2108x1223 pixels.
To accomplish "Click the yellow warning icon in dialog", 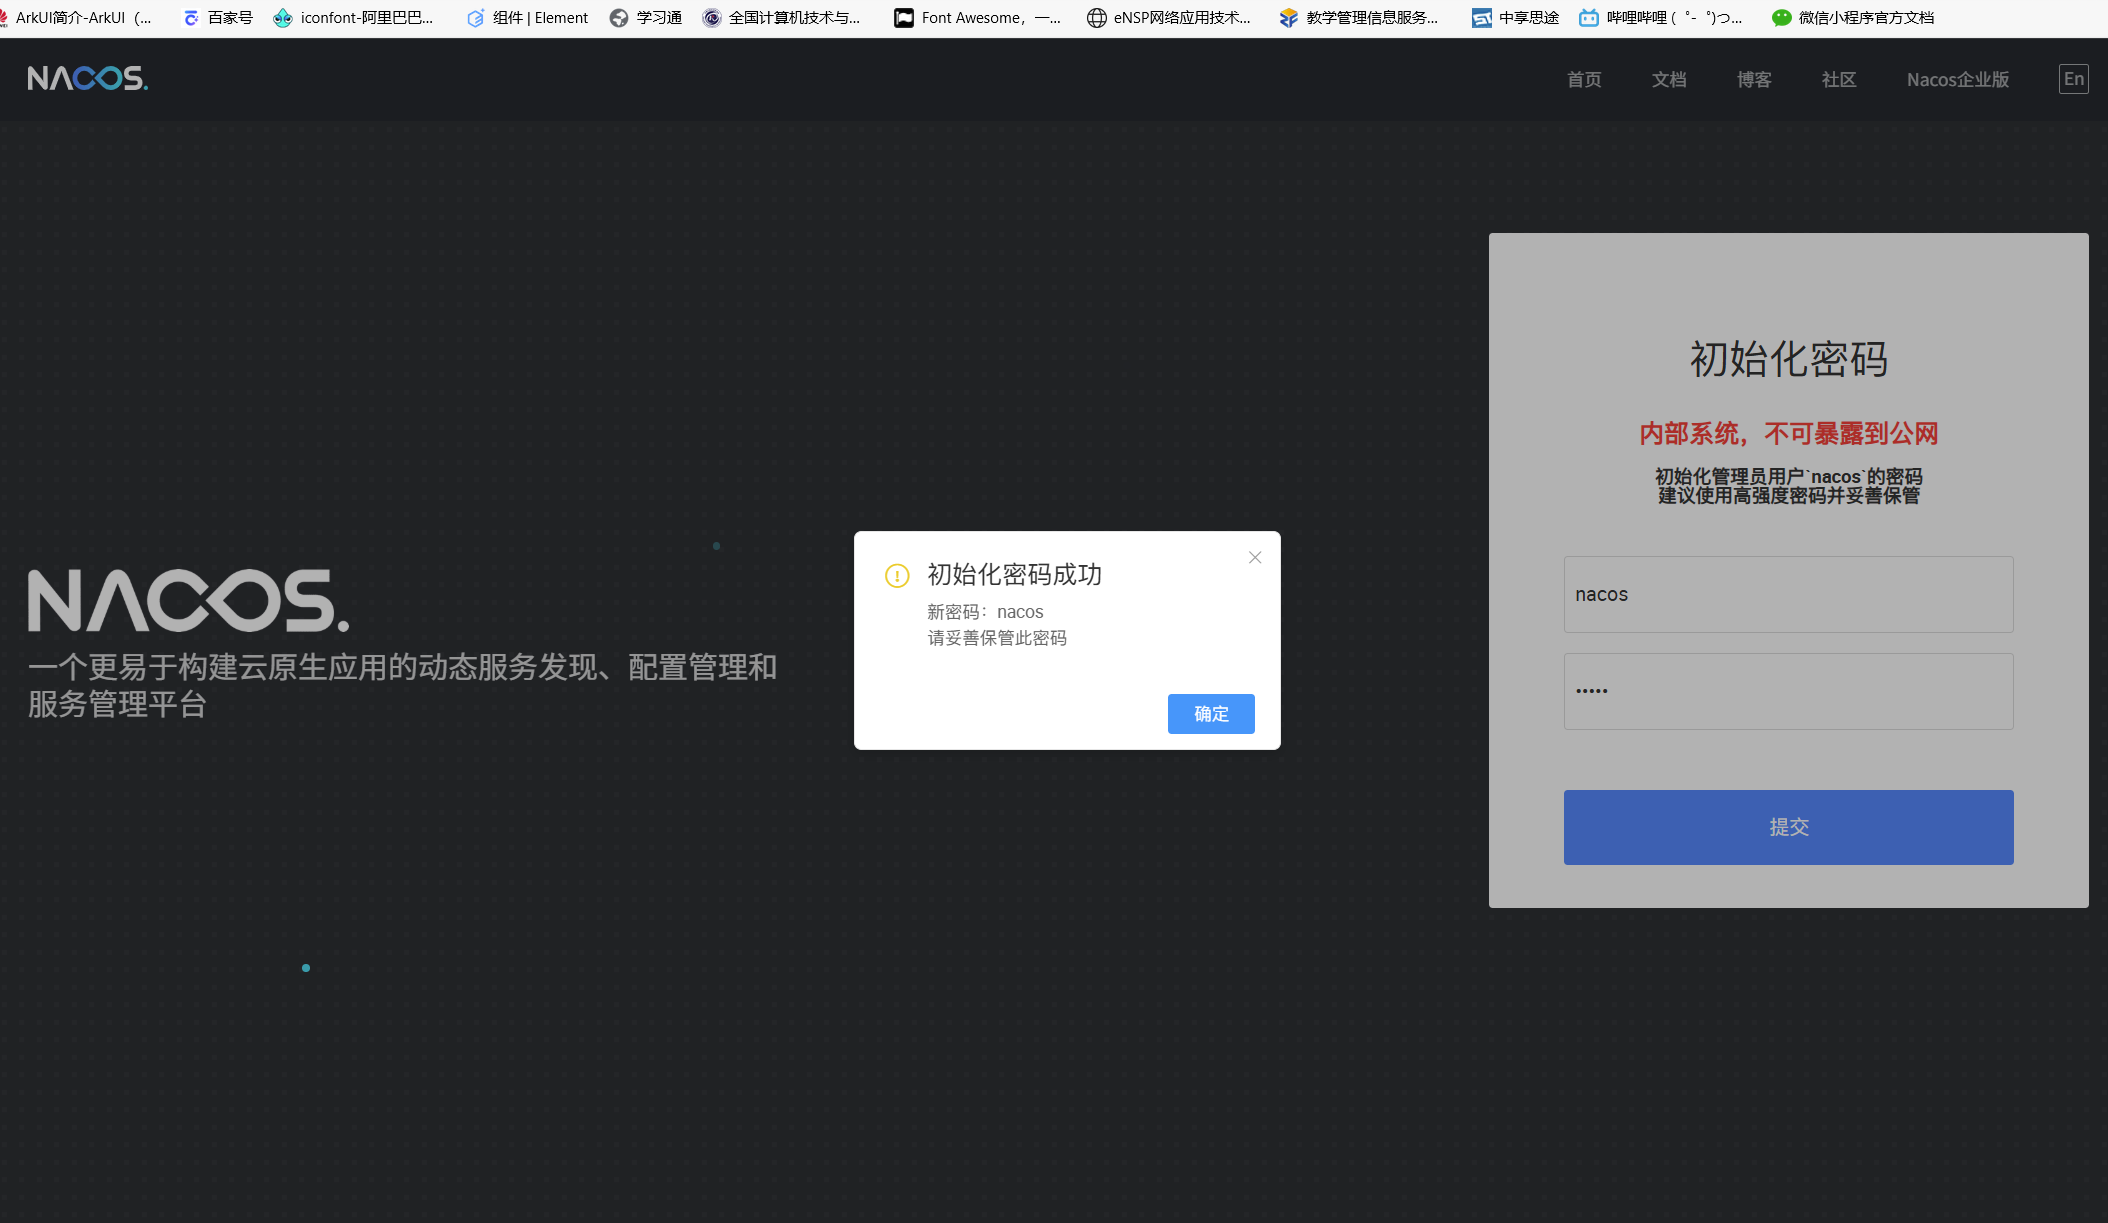I will pyautogui.click(x=897, y=575).
